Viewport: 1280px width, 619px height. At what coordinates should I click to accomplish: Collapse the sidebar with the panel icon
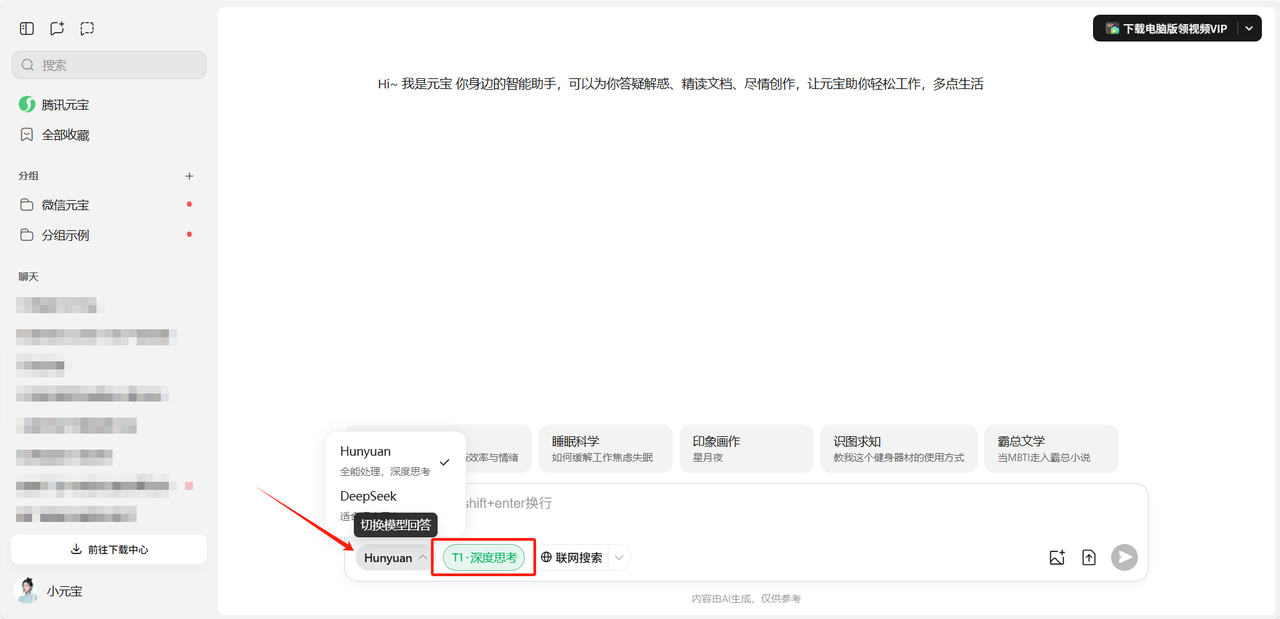coord(27,29)
